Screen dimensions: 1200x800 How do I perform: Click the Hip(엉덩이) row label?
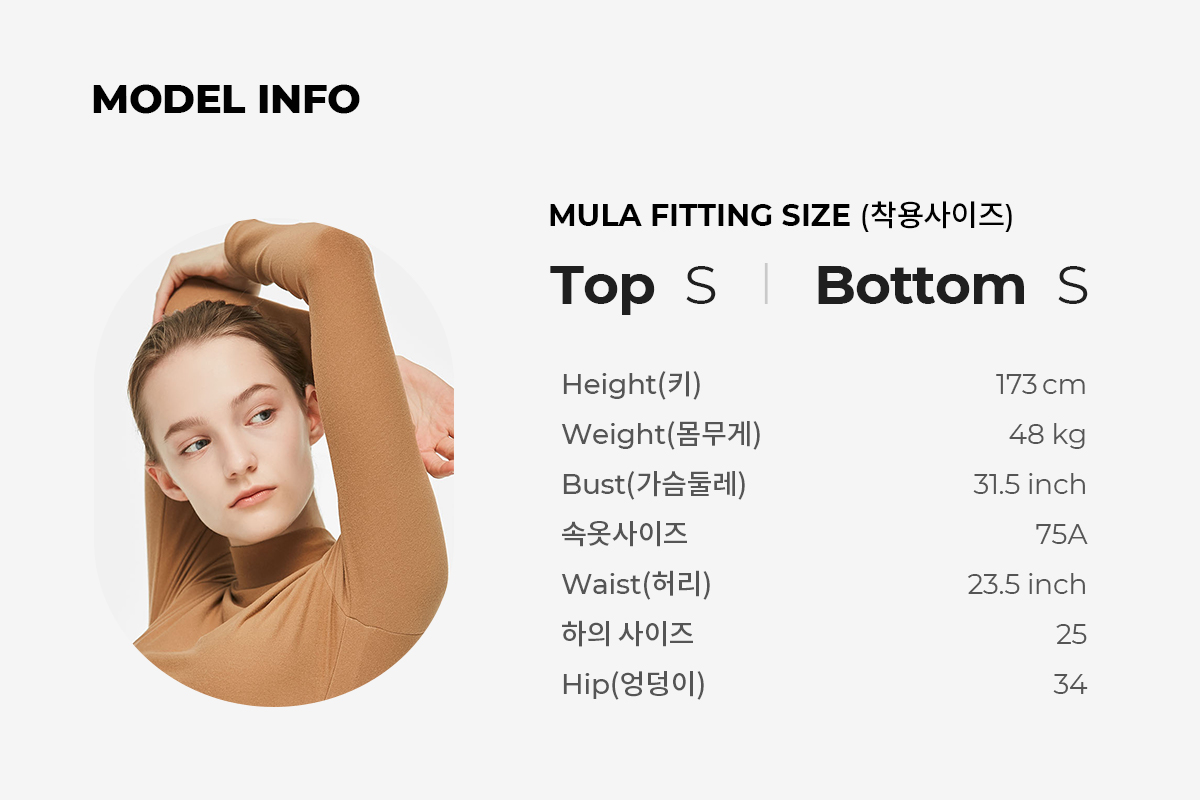(634, 685)
